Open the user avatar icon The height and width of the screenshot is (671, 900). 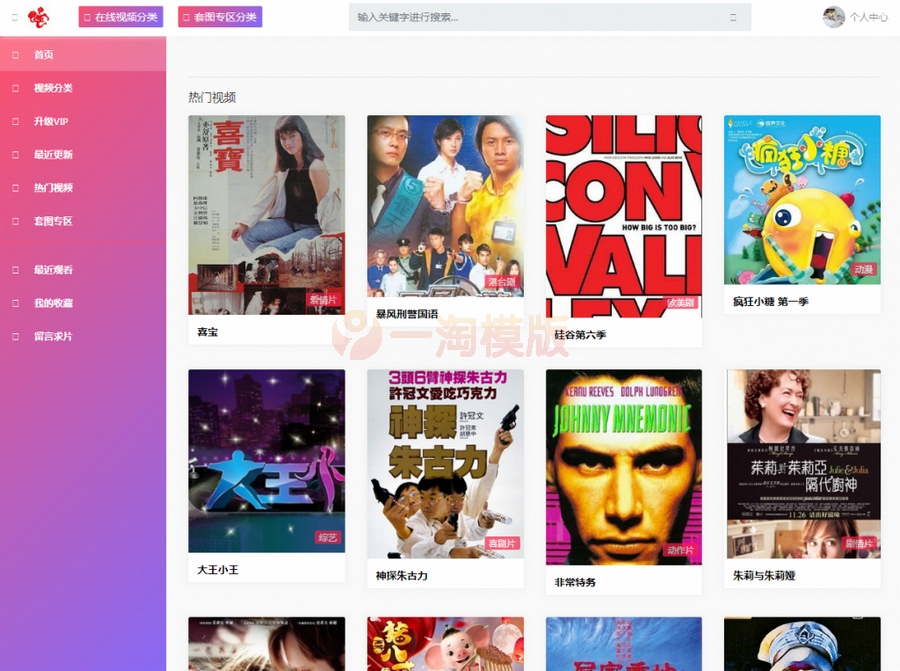(x=833, y=17)
